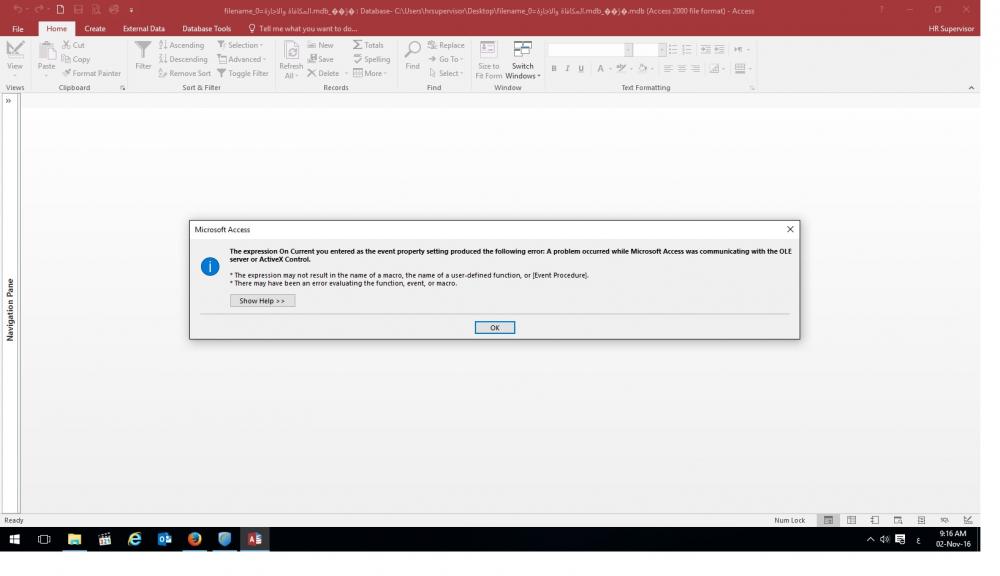The height and width of the screenshot is (576, 1000).
Task: Click the Paste icon
Action: click(x=47, y=50)
